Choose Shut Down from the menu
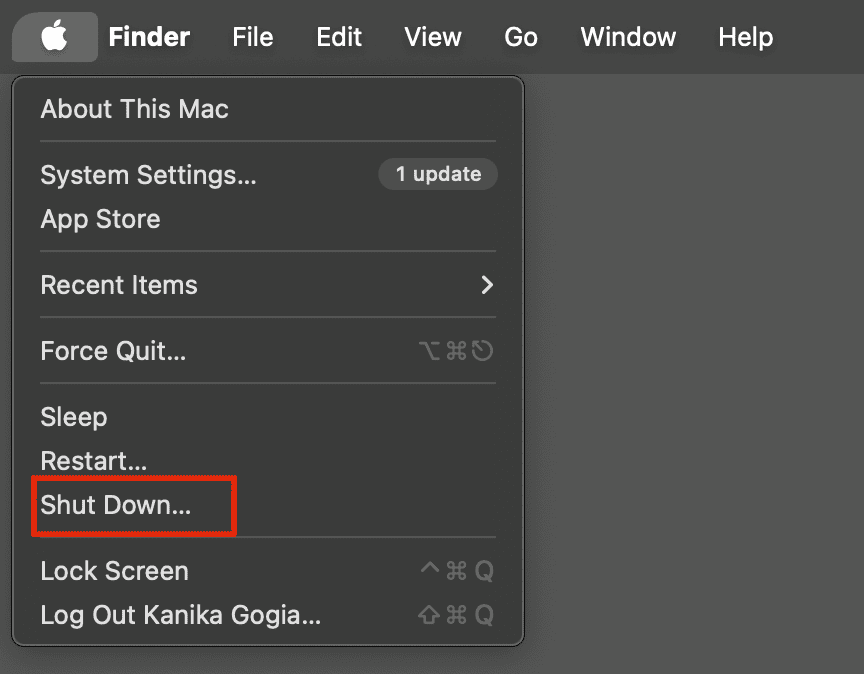Screen dimensions: 864x674 tap(115, 506)
